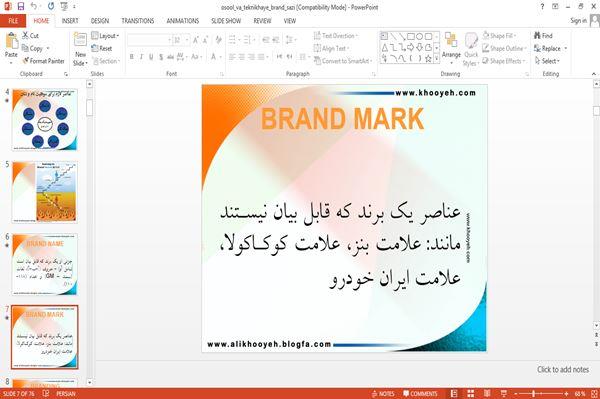This screenshot has width=600, height=399.
Task: Increase the font size
Action: click(196, 40)
